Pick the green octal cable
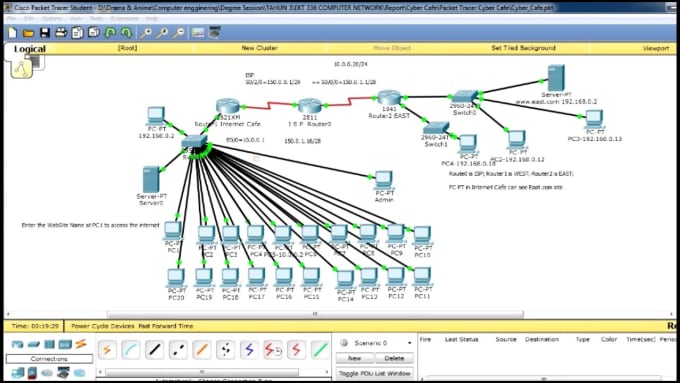The image size is (680, 383). pyautogui.click(x=320, y=350)
